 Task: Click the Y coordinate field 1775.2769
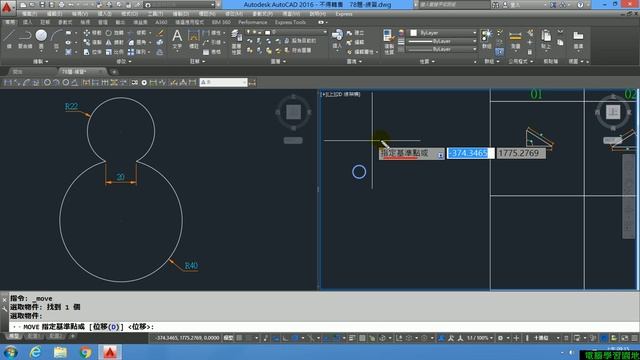pos(520,153)
